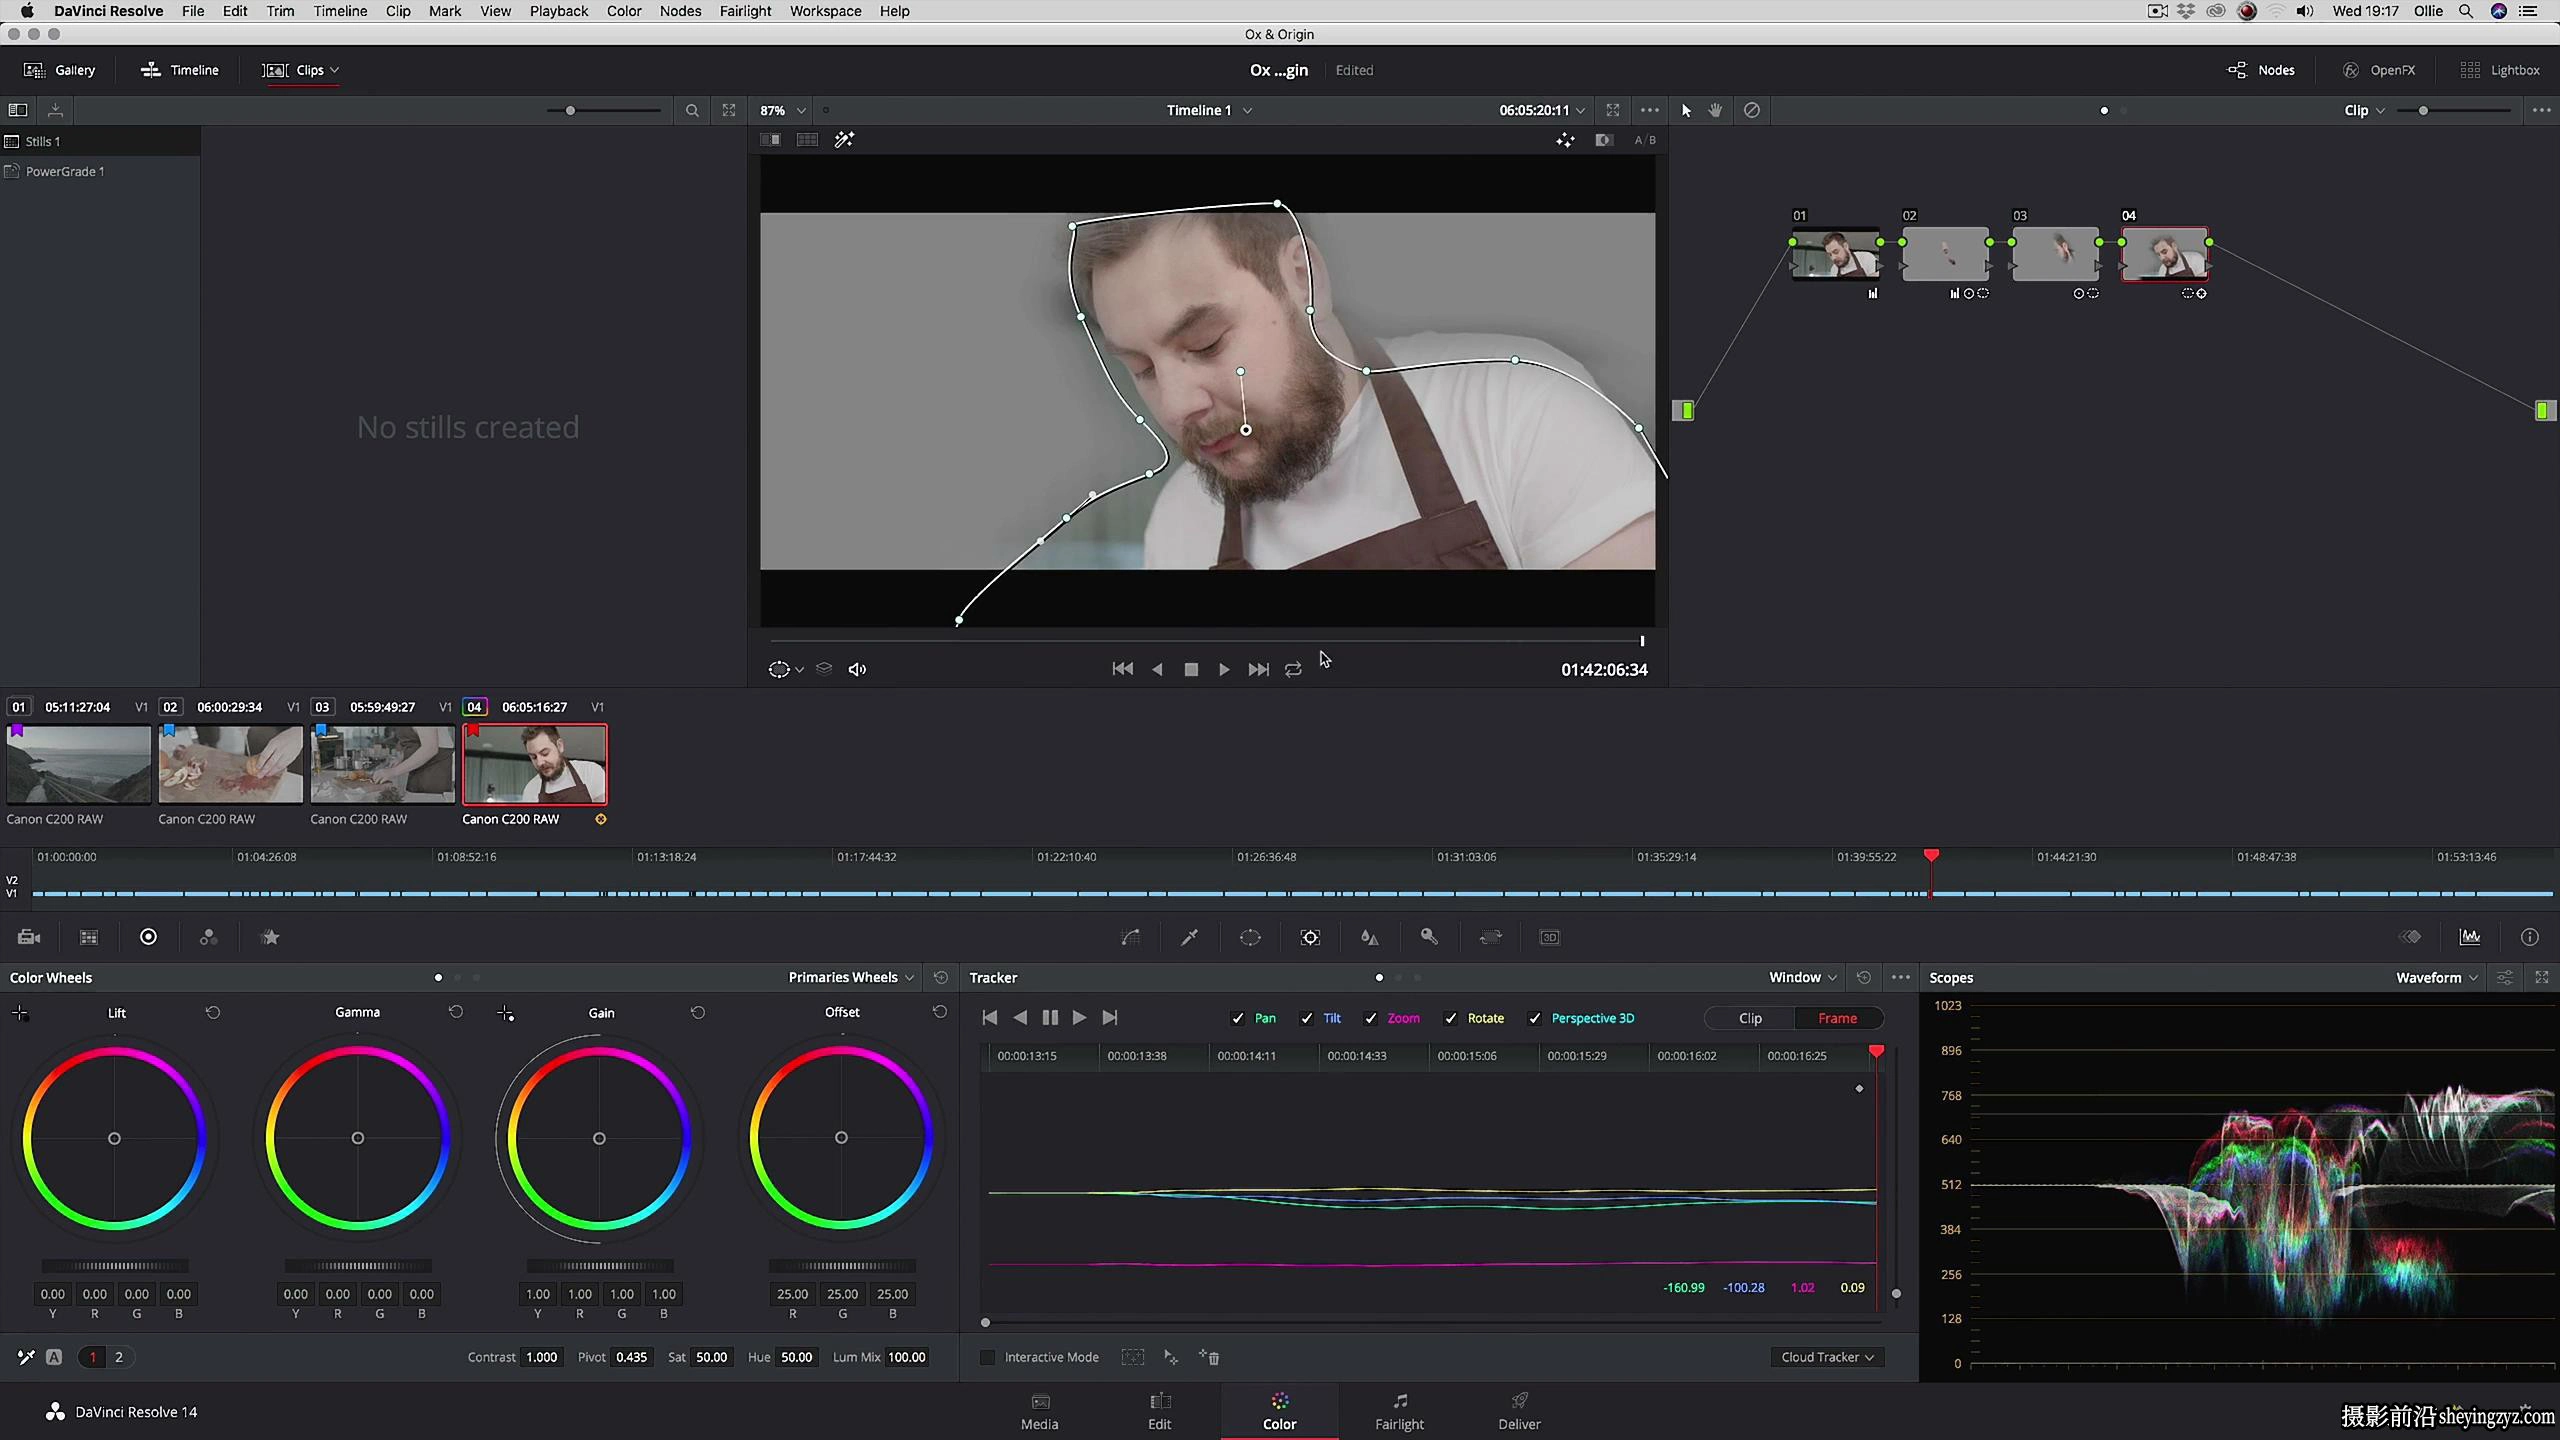This screenshot has height=1440, width=2560.
Task: Select the hand pan tool in node graph
Action: coord(1716,110)
